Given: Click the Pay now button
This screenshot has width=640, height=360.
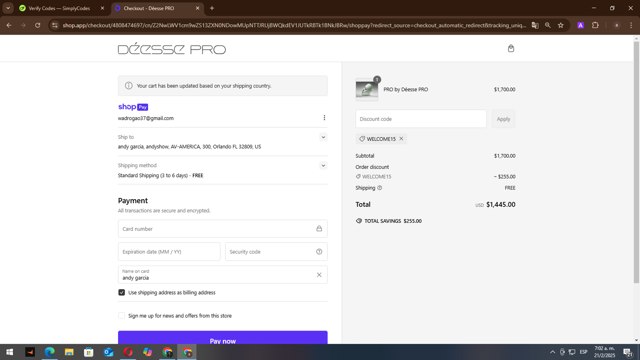Looking at the screenshot, I should point(222,338).
